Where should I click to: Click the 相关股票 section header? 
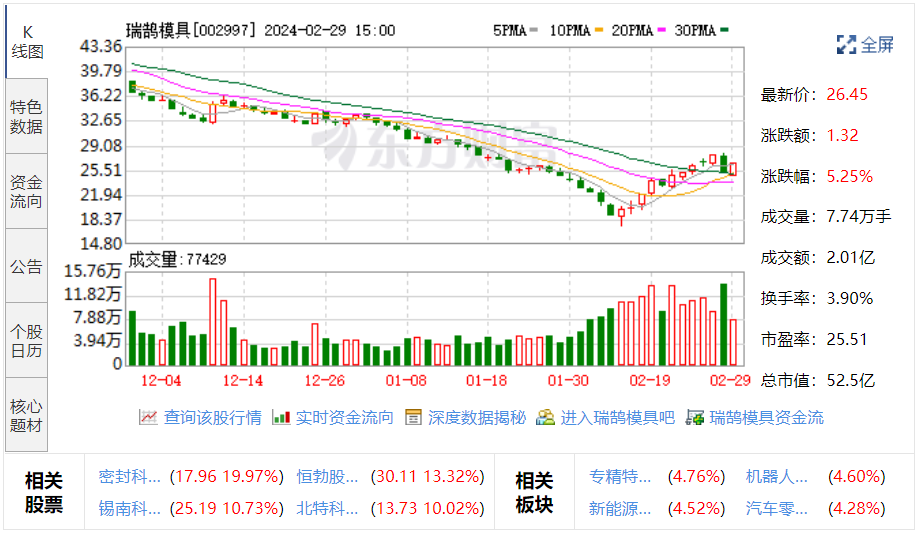43,492
